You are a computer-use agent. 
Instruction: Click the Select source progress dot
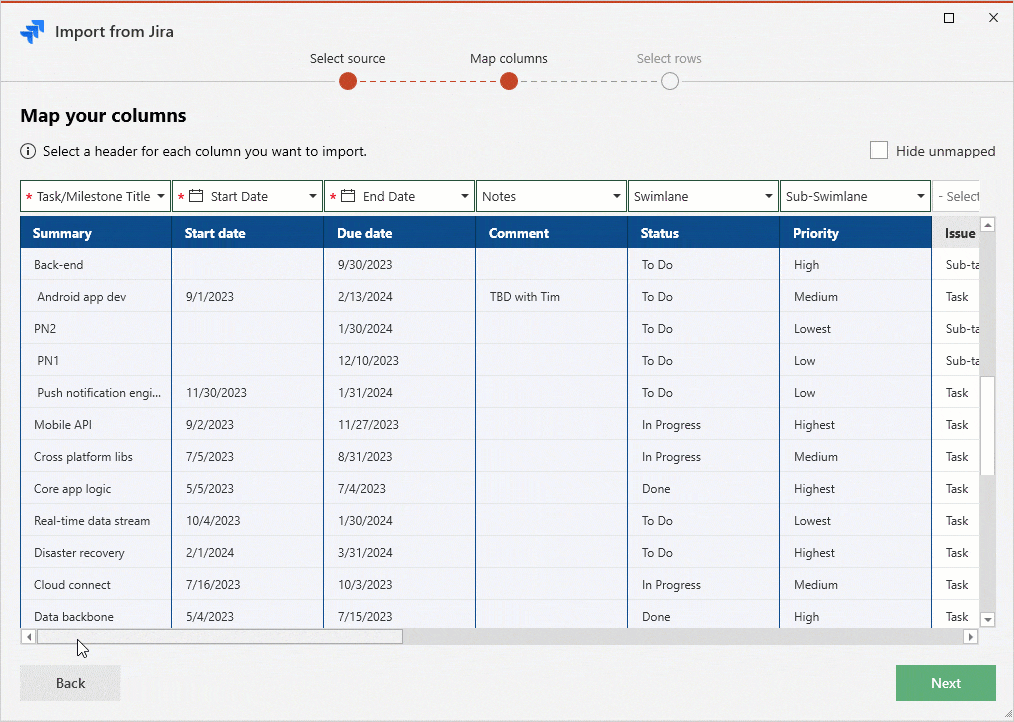pyautogui.click(x=347, y=81)
